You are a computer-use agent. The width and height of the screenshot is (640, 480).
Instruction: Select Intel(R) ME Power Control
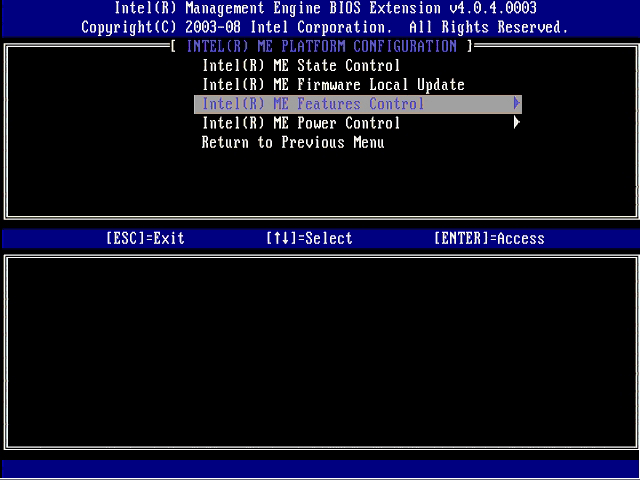pos(301,123)
